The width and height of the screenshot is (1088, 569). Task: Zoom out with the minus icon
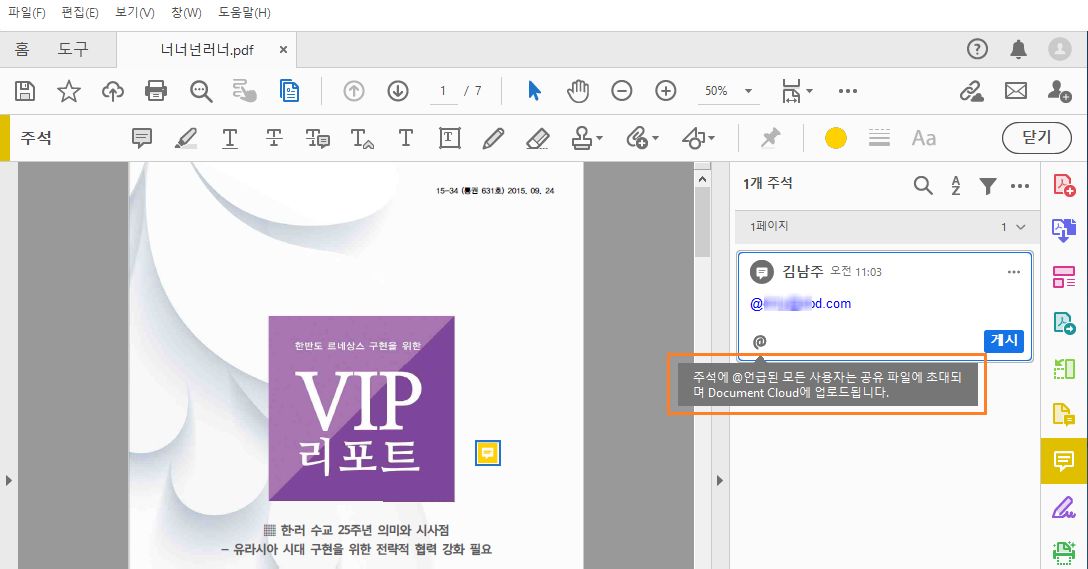pyautogui.click(x=622, y=91)
